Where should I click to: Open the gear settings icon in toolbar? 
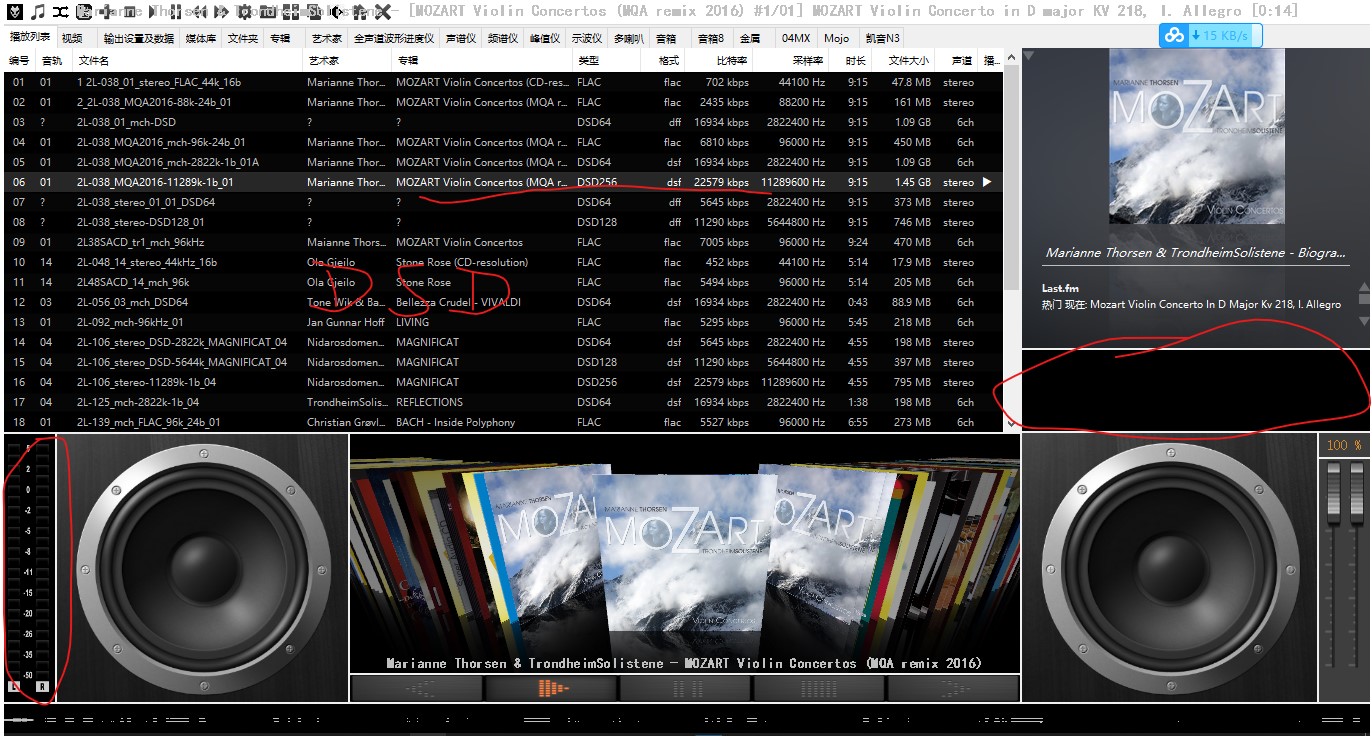click(244, 12)
